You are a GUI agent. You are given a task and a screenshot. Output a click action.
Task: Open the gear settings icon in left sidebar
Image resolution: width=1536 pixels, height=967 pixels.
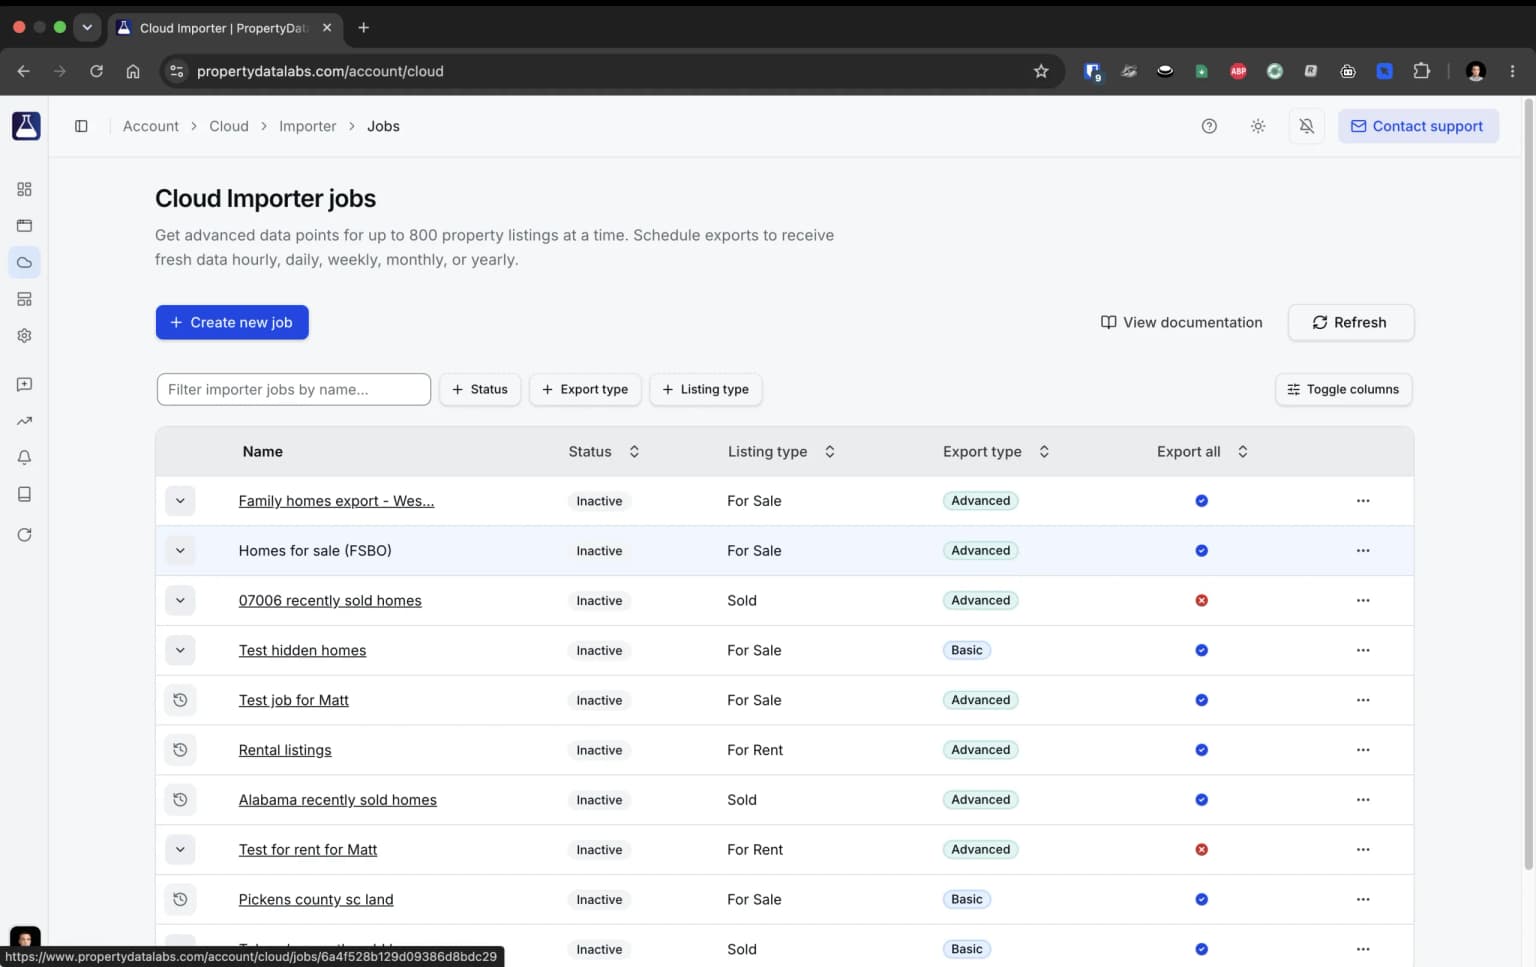pos(24,336)
